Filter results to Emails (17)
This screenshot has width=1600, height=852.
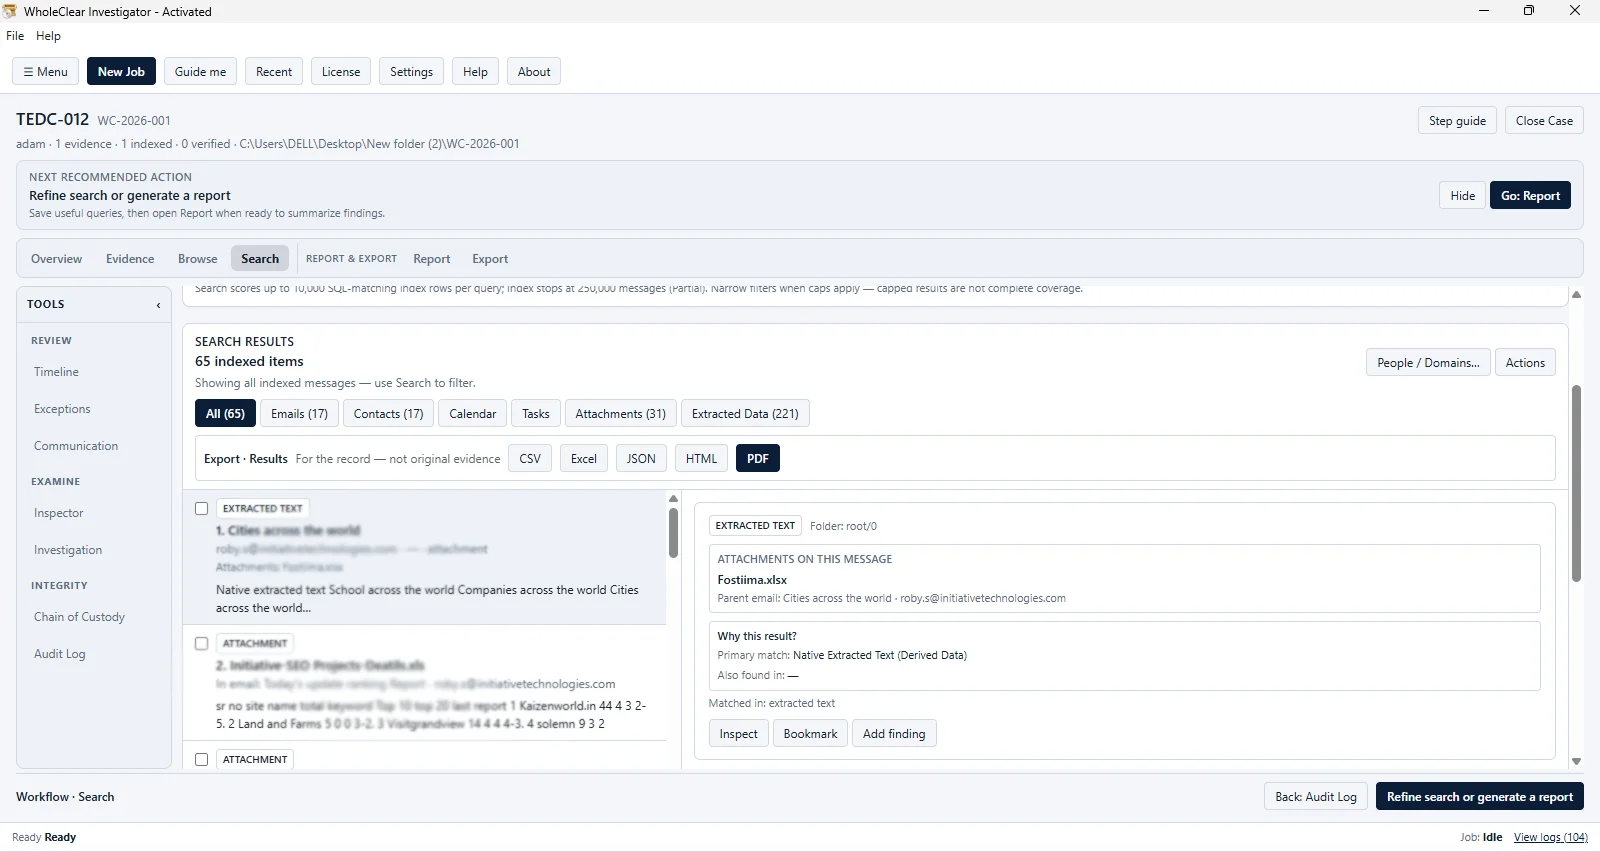click(299, 414)
